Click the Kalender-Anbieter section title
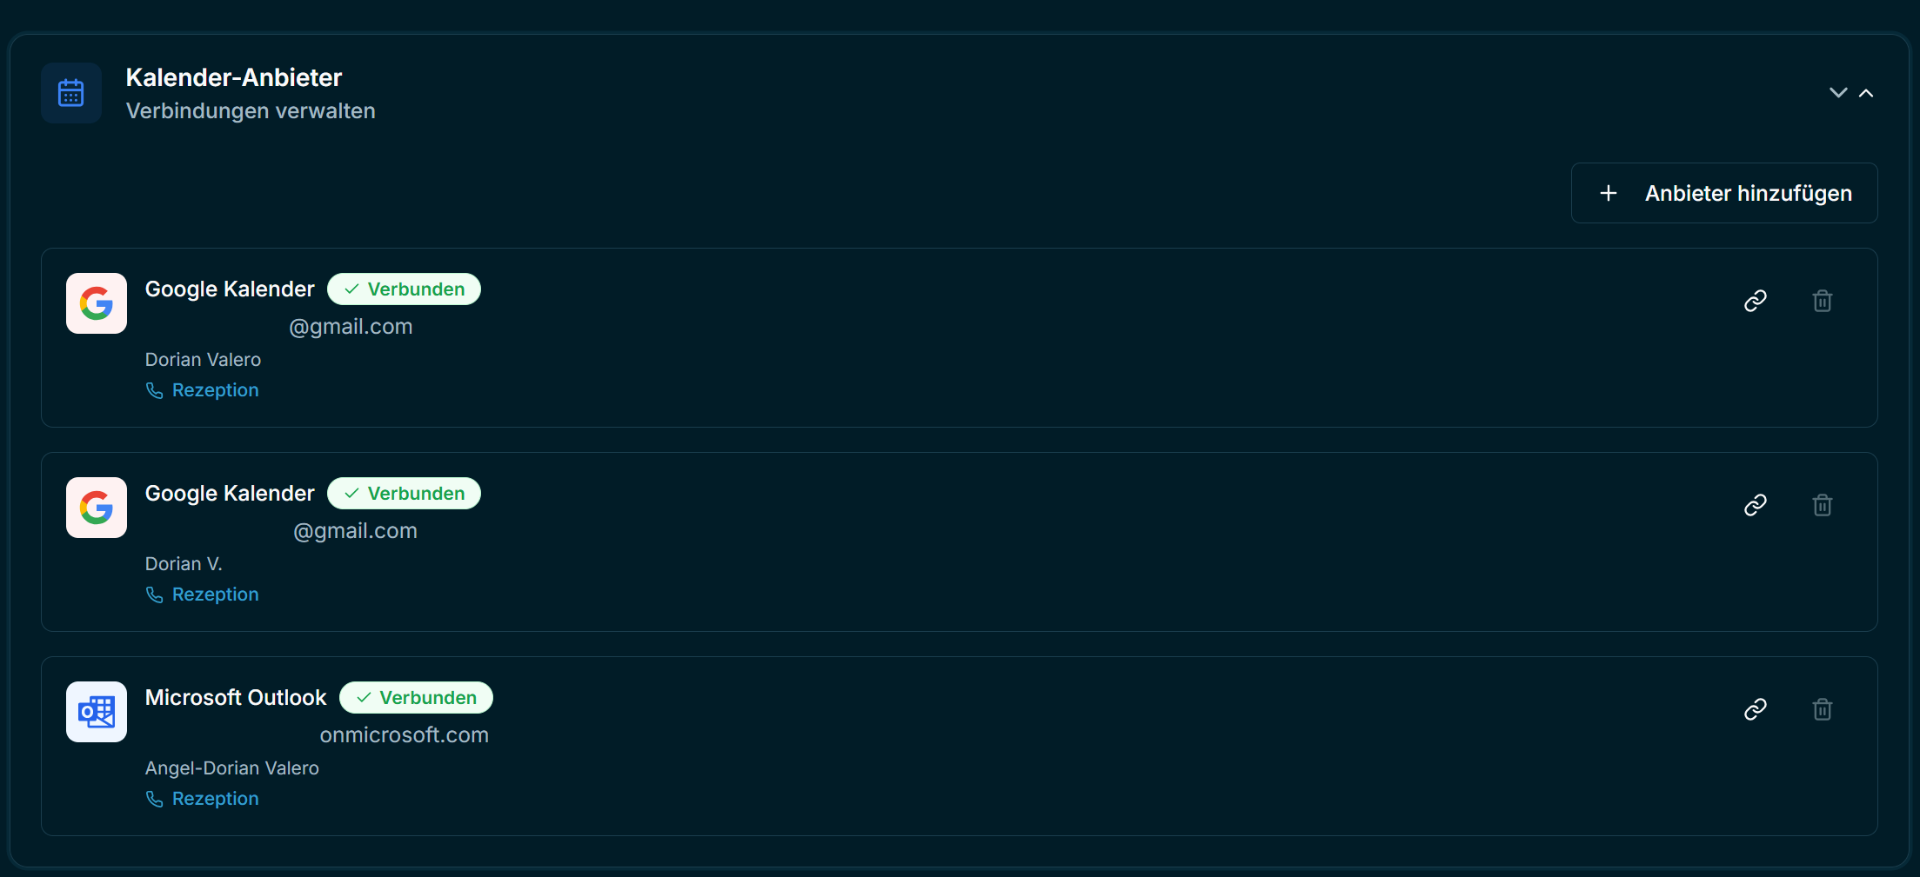Image resolution: width=1920 pixels, height=877 pixels. 234,77
